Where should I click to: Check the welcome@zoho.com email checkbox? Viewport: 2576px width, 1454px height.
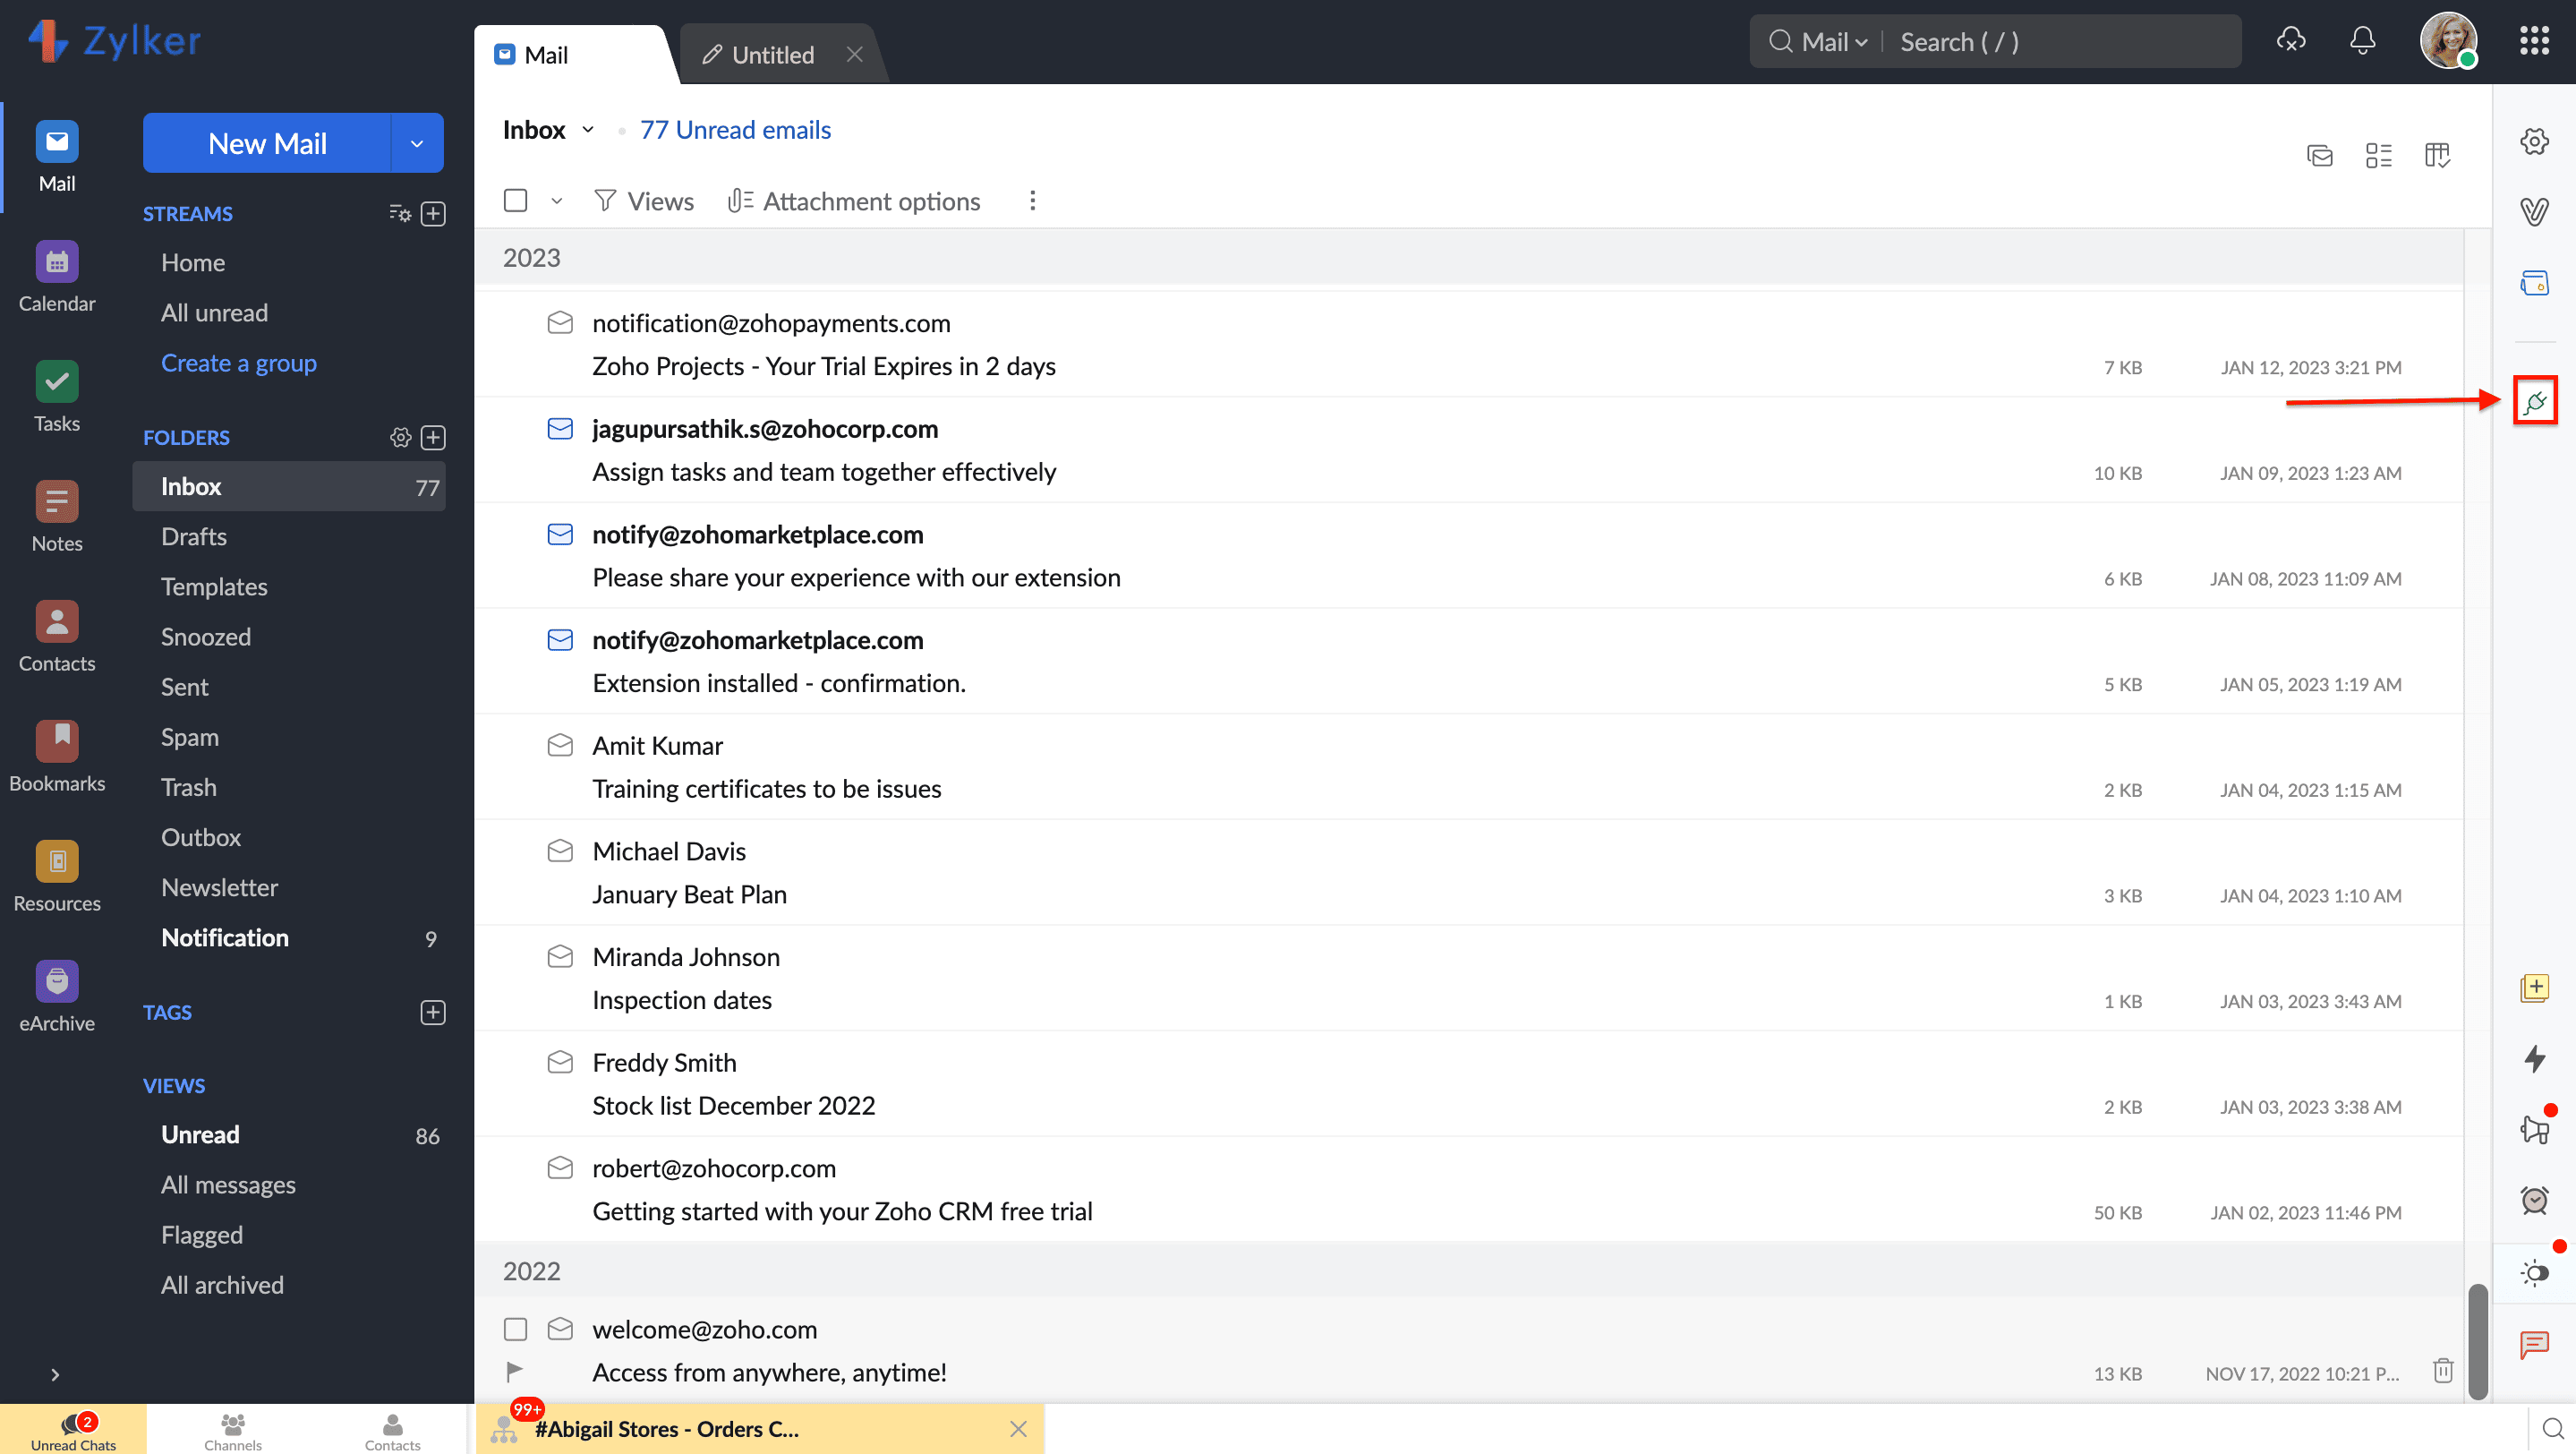coord(515,1329)
